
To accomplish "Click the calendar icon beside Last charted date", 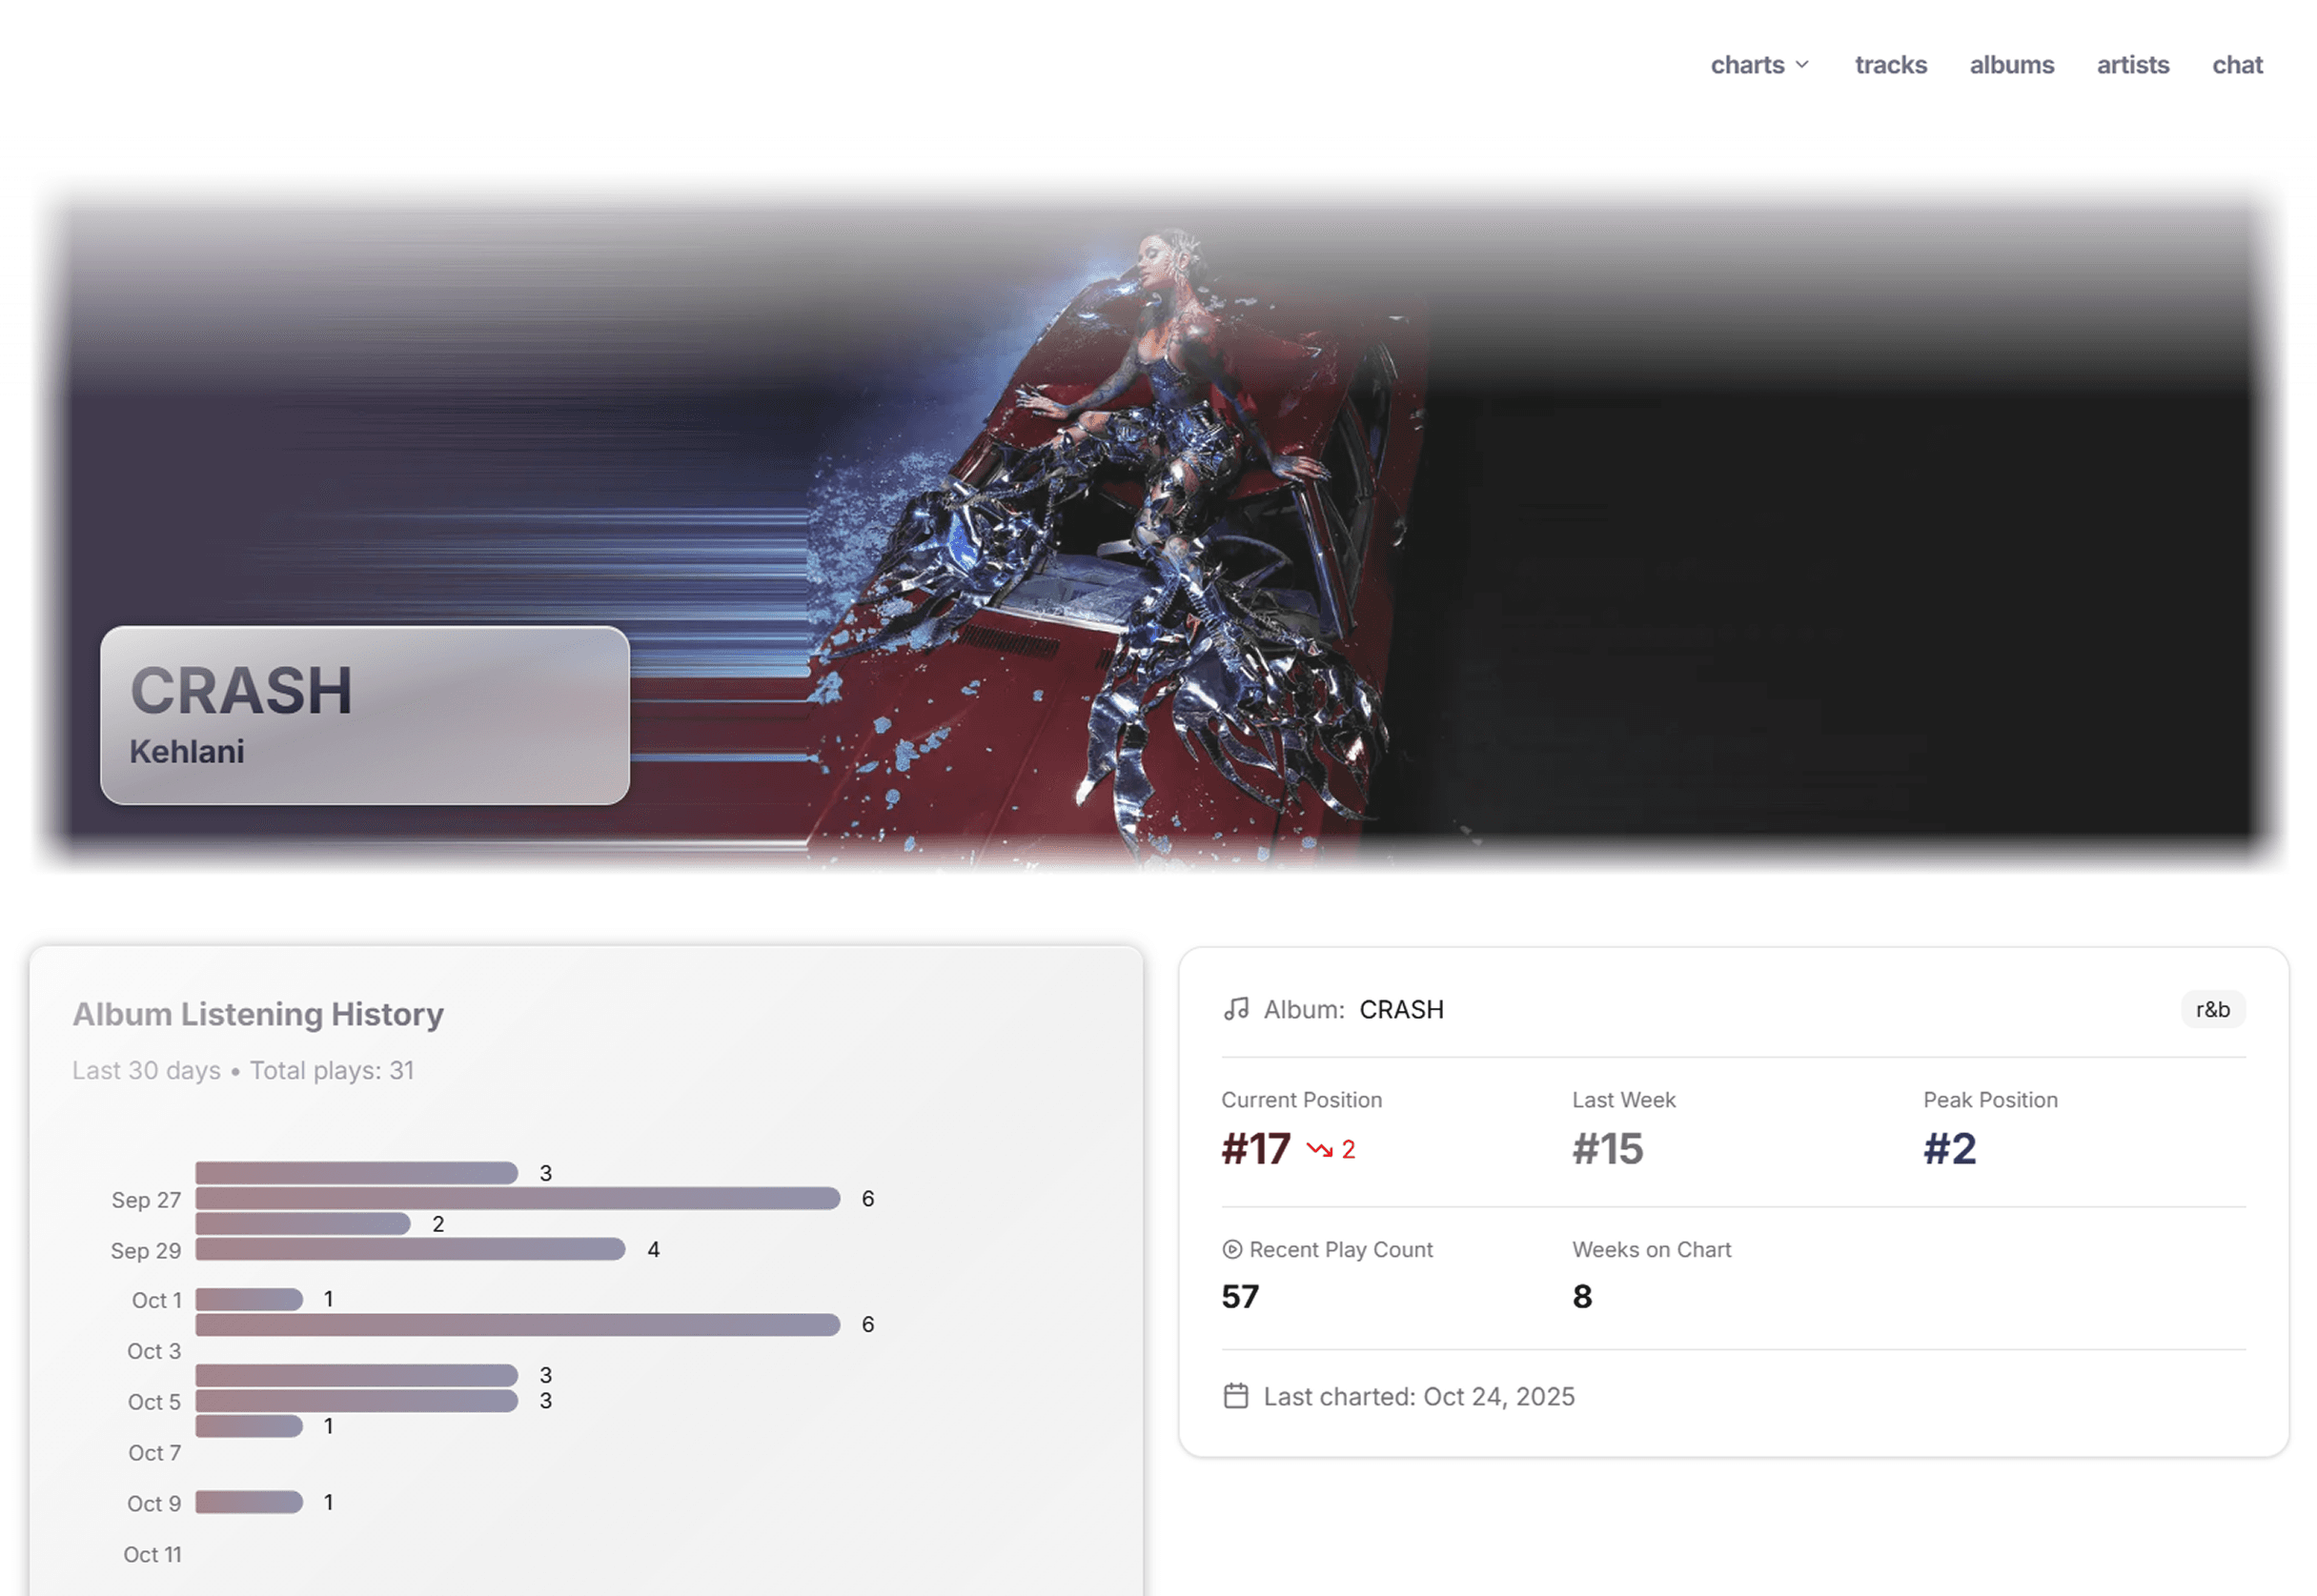I will 1237,1395.
